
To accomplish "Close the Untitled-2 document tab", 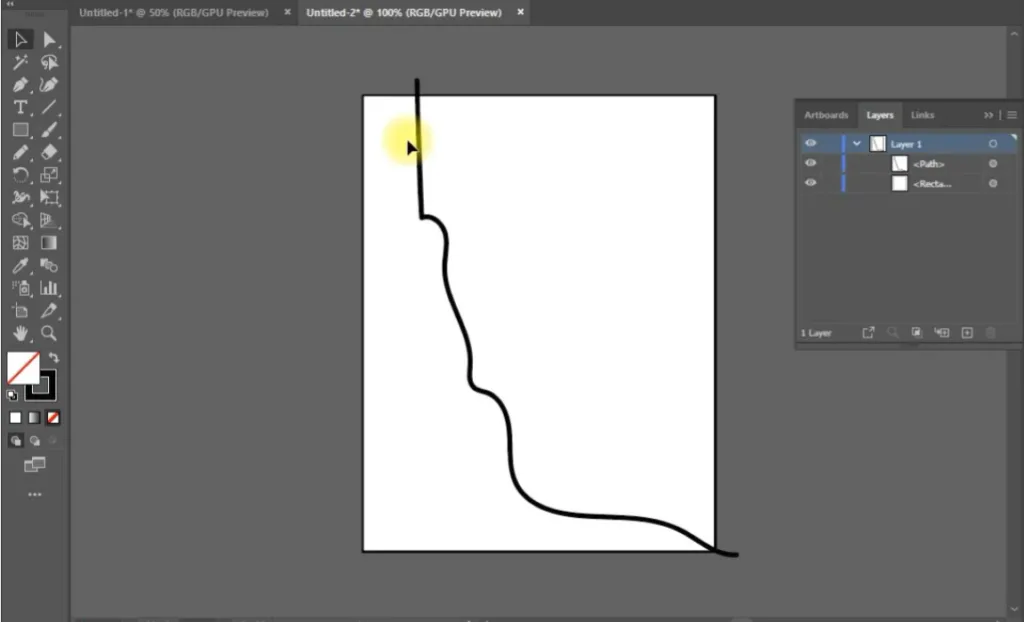I will click(x=520, y=12).
